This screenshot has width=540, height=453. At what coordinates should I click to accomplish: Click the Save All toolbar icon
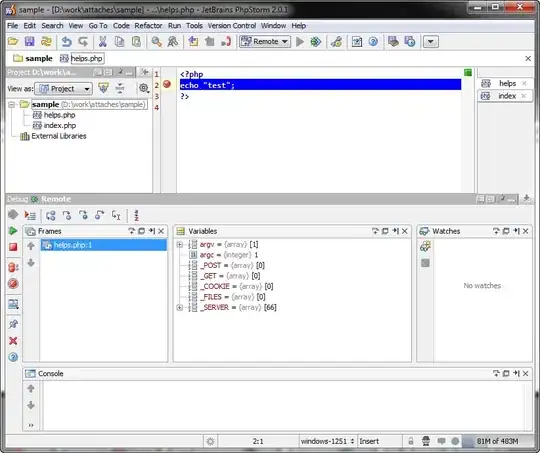(x=30, y=42)
